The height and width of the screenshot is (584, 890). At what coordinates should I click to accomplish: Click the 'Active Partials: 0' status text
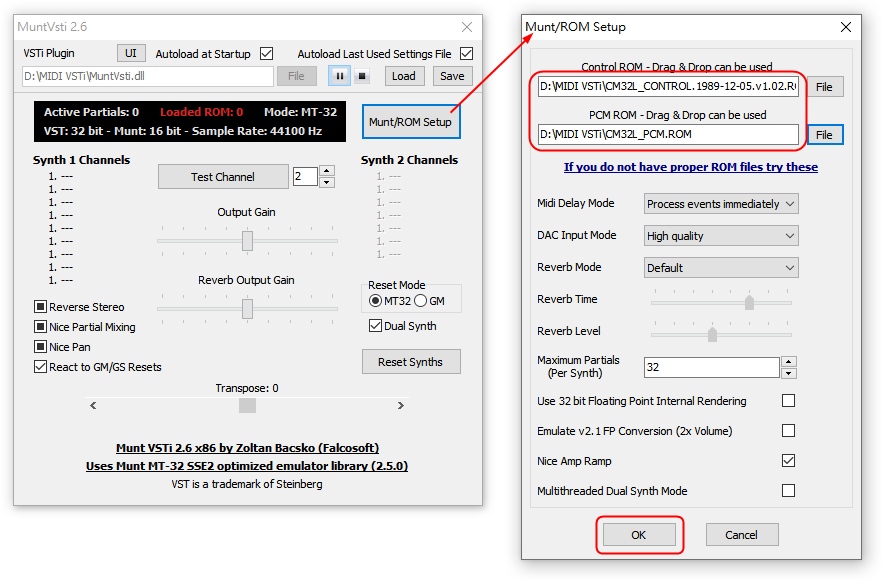pyautogui.click(x=91, y=112)
